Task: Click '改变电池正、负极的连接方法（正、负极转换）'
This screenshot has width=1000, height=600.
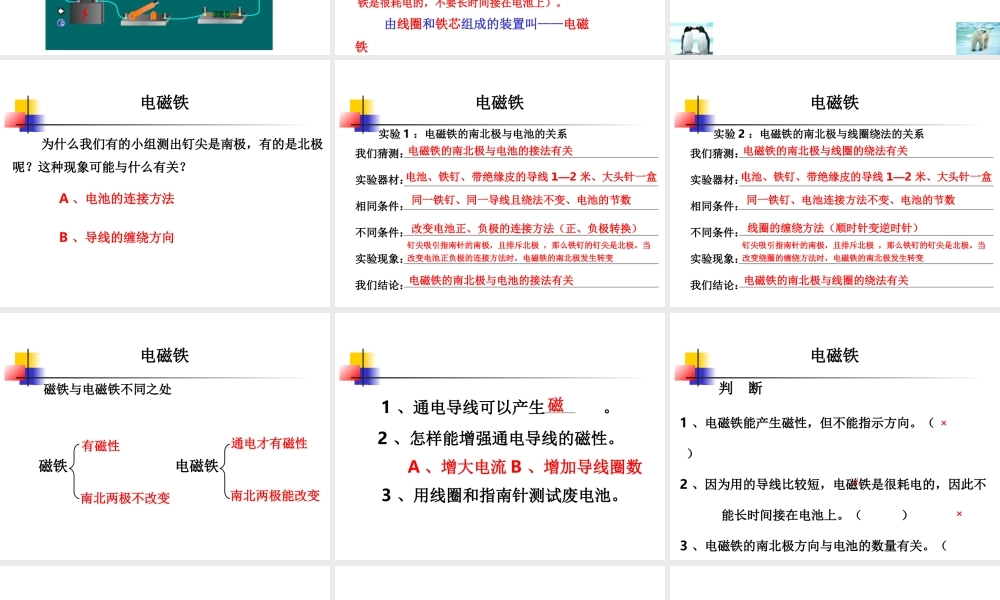Action: coord(524,228)
